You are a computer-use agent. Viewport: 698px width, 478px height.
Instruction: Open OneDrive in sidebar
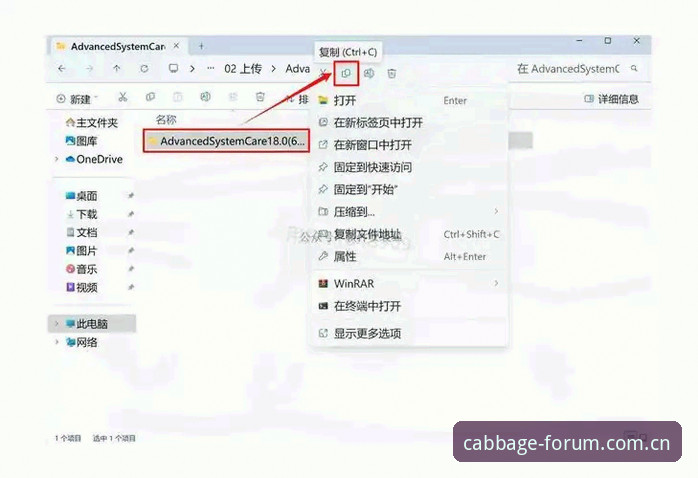[x=94, y=159]
